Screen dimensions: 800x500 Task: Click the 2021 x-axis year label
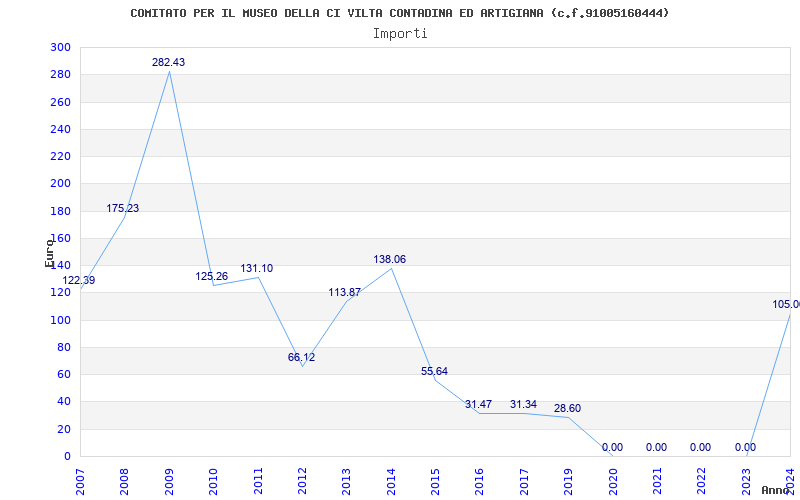point(657,481)
